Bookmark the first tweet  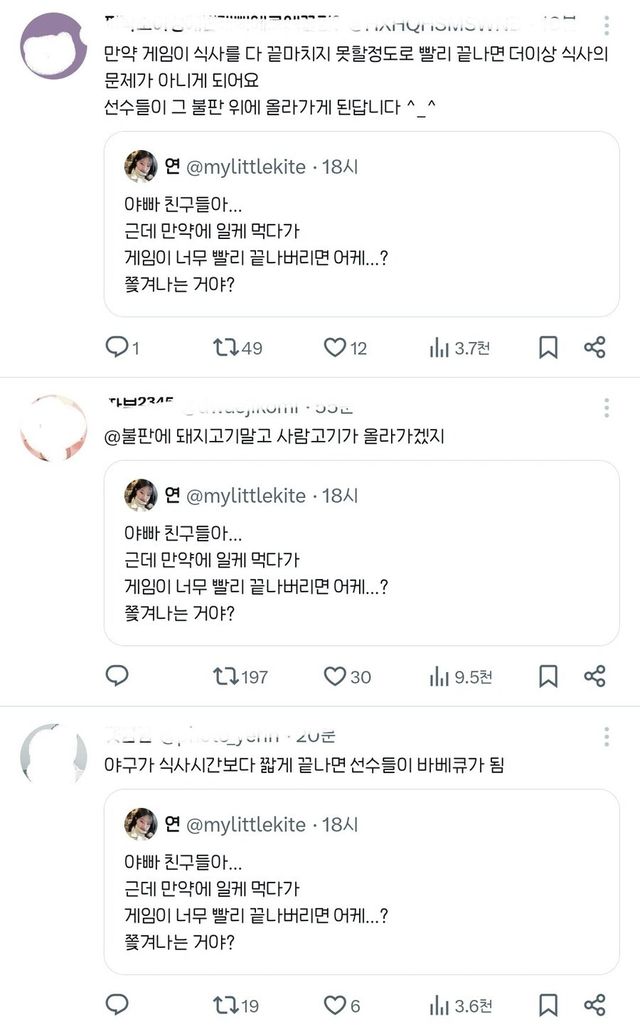click(548, 347)
